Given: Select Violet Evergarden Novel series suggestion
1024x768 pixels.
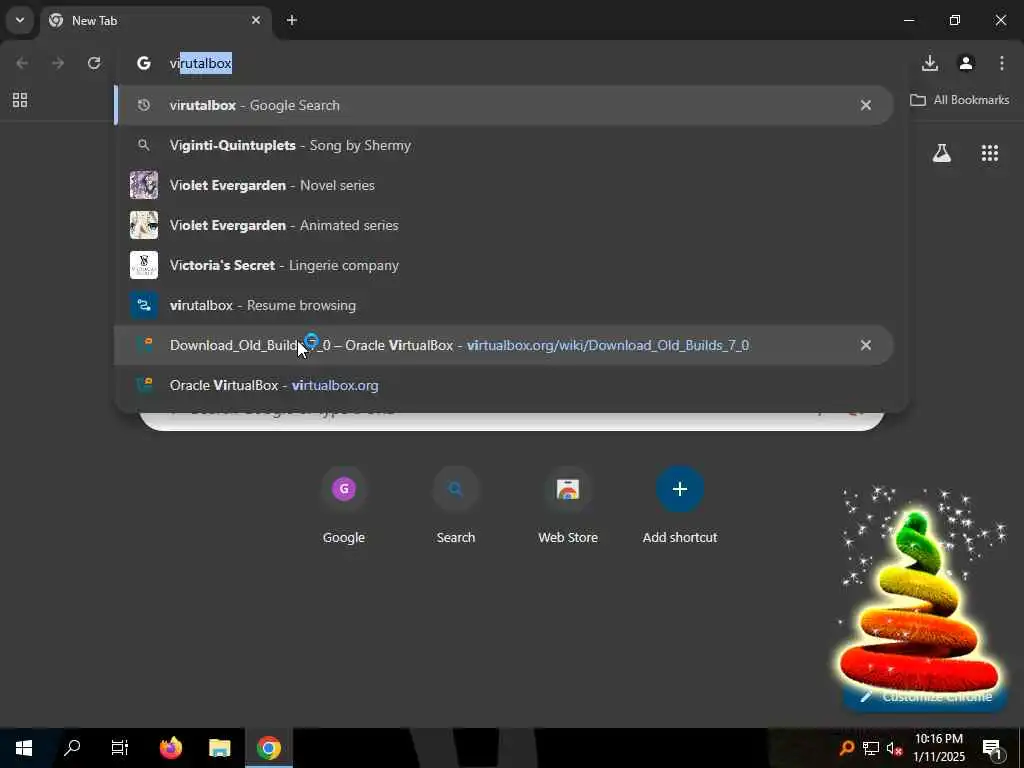Looking at the screenshot, I should click(504, 185).
